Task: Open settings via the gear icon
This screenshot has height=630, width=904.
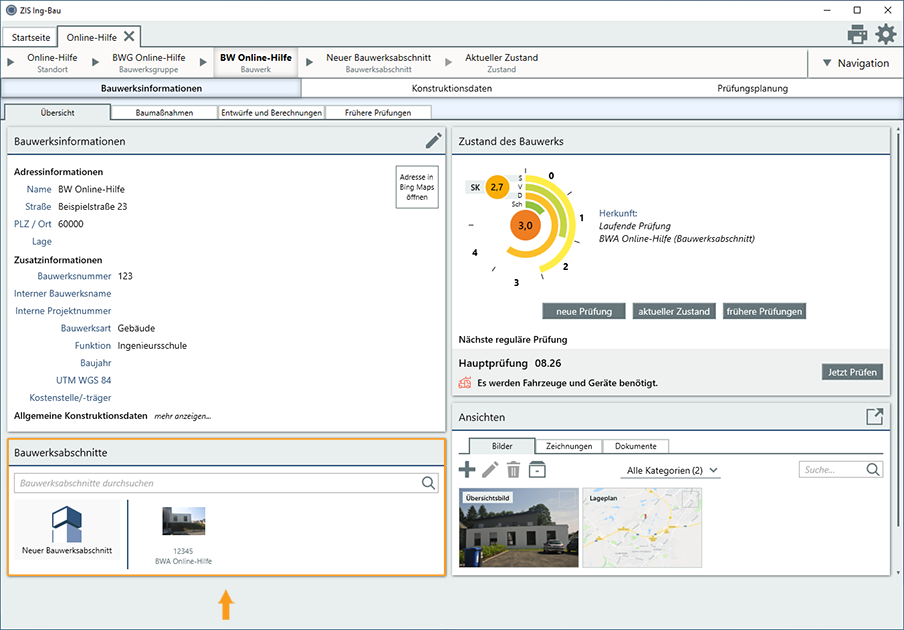Action: (886, 35)
